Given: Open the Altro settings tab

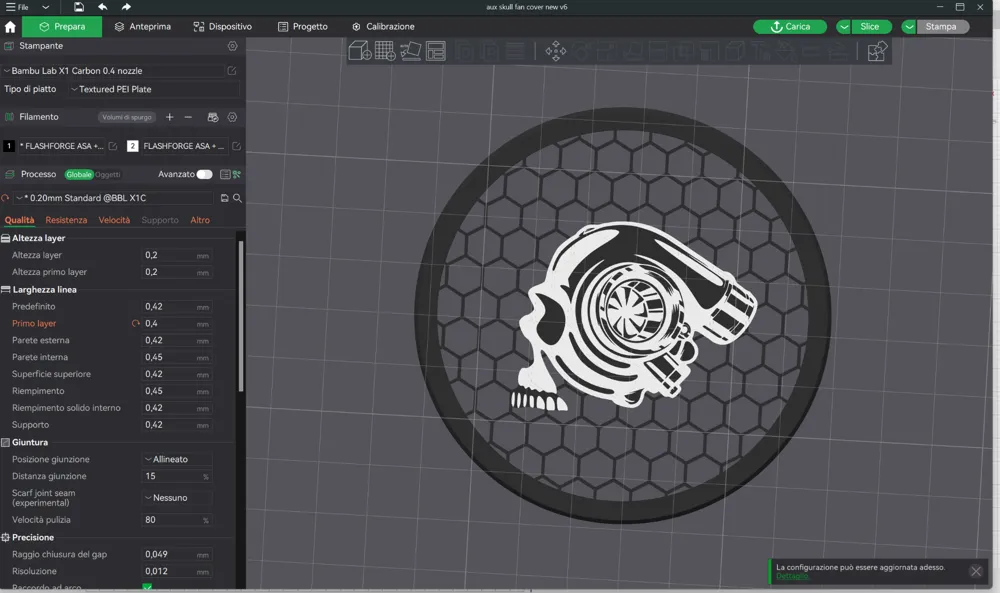Looking at the screenshot, I should pos(200,220).
